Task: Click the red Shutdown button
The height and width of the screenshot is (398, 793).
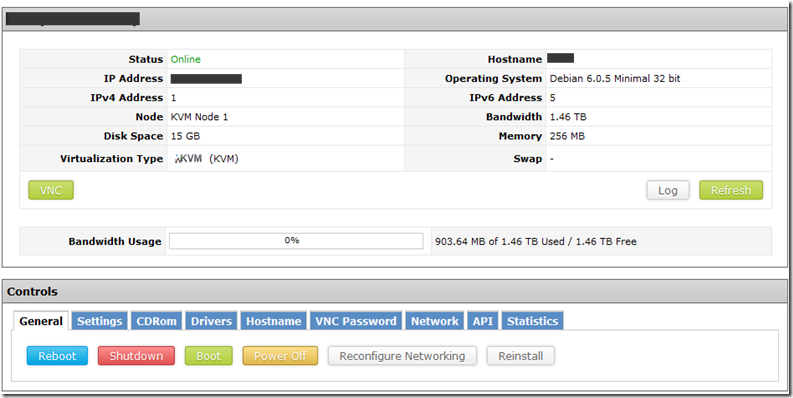Action: click(x=136, y=356)
